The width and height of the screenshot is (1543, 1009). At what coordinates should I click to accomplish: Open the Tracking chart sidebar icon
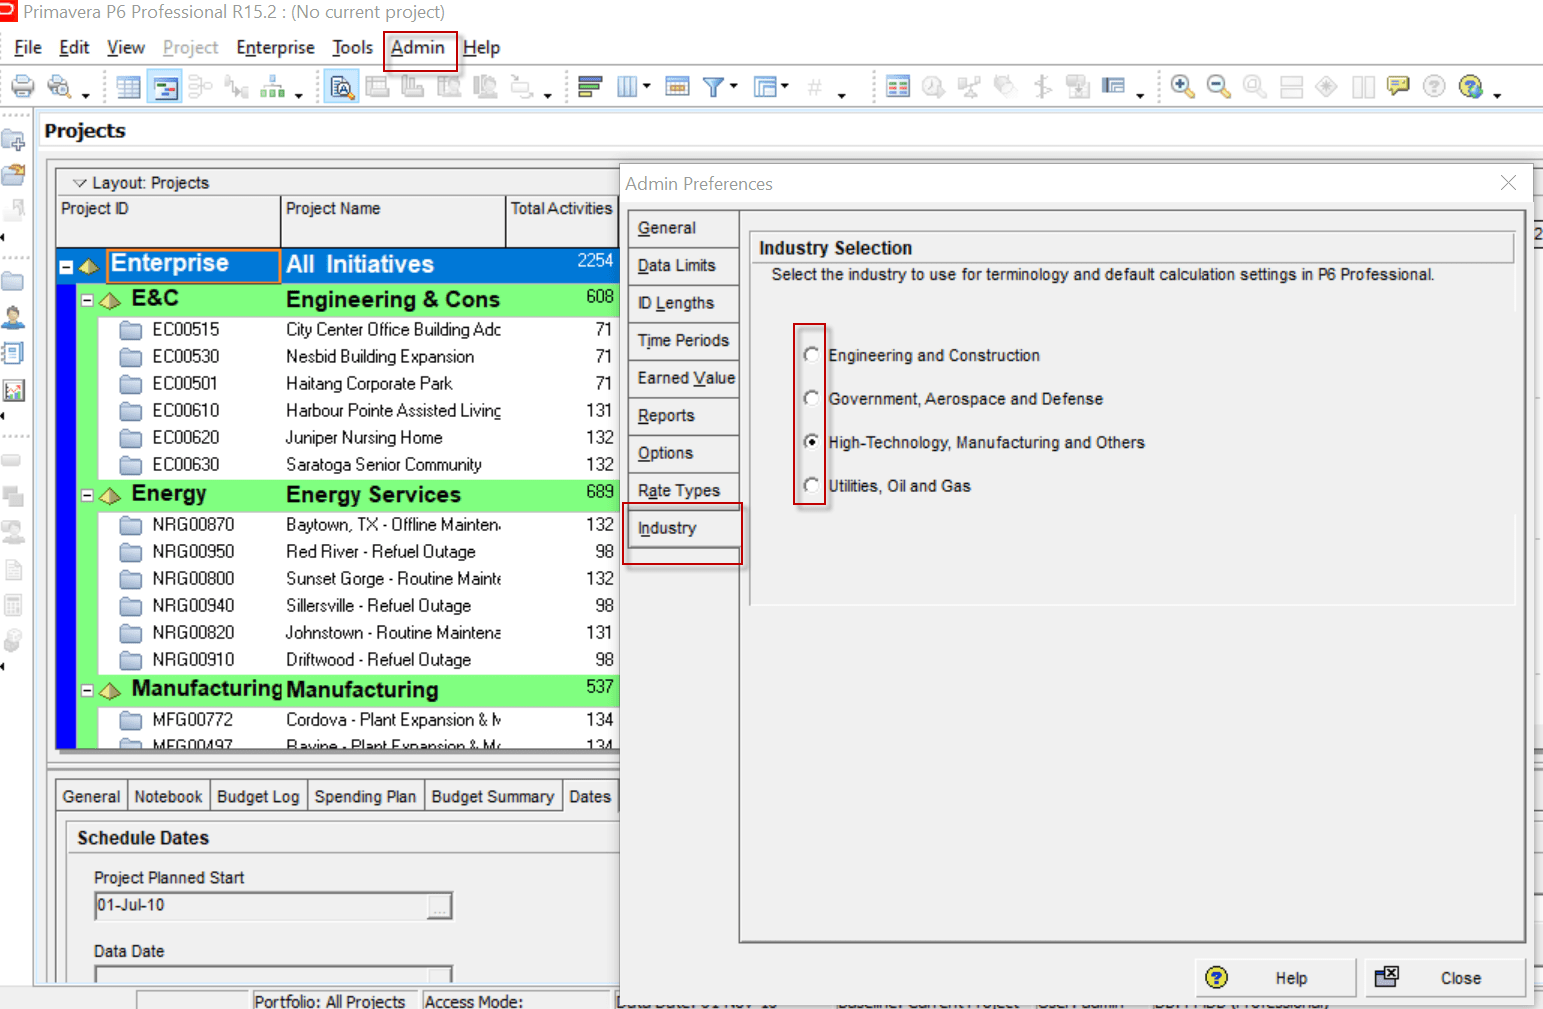pyautogui.click(x=13, y=390)
